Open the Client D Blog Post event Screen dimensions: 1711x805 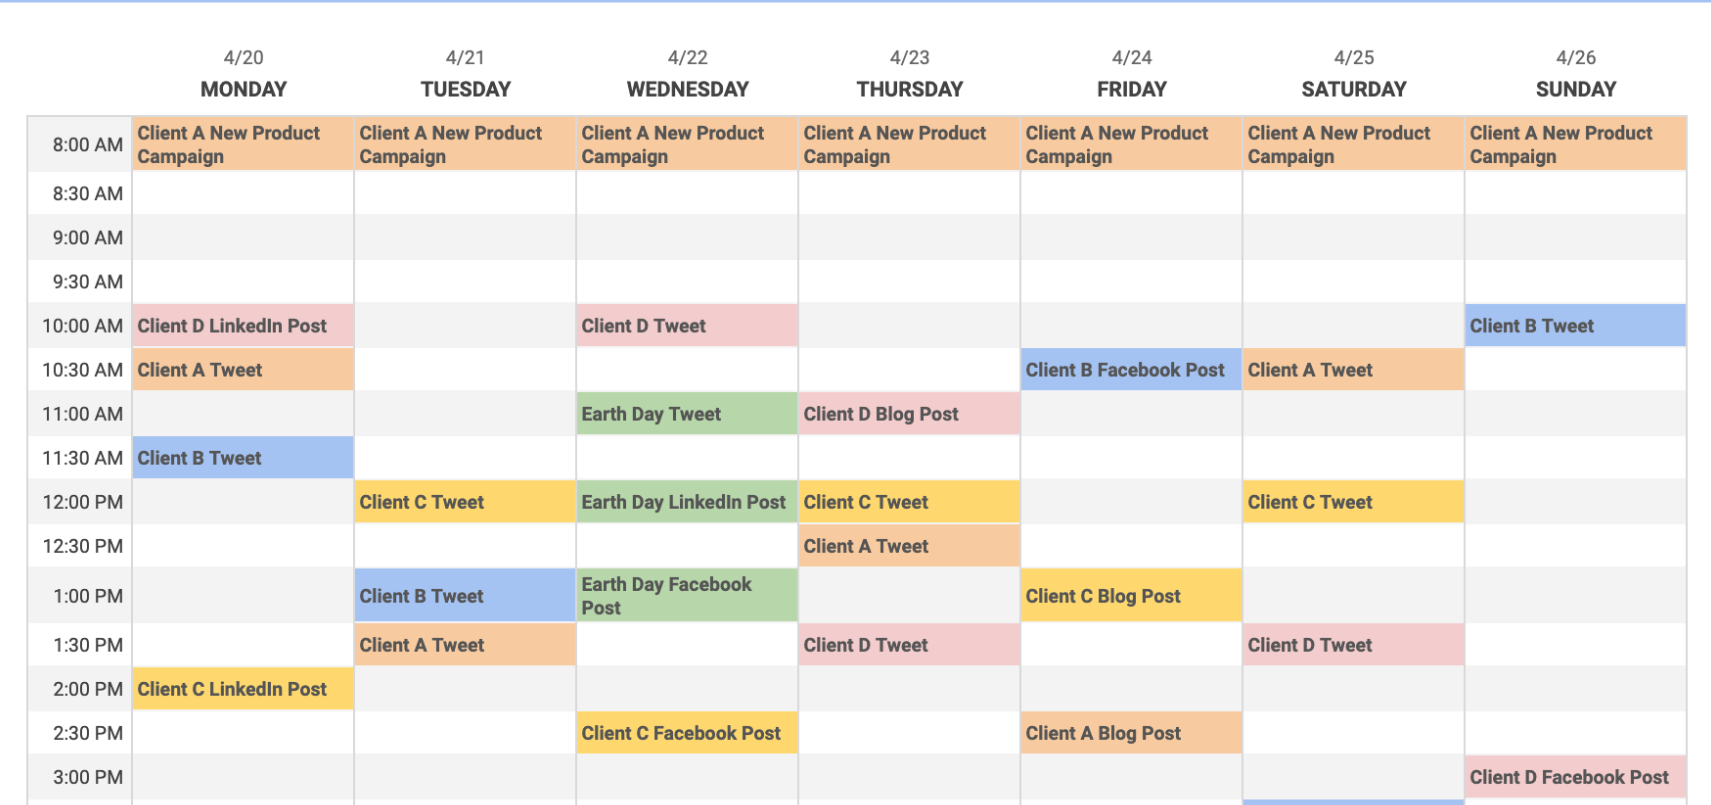pos(908,414)
